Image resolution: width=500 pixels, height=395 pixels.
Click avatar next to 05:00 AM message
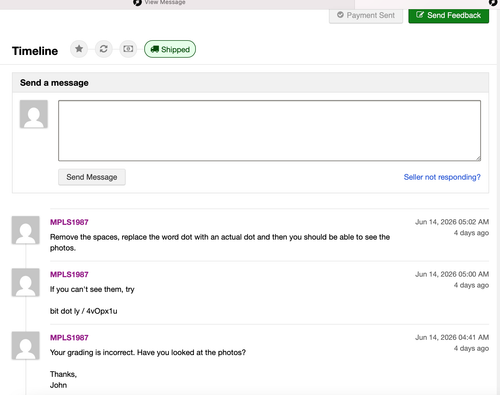pyautogui.click(x=26, y=282)
